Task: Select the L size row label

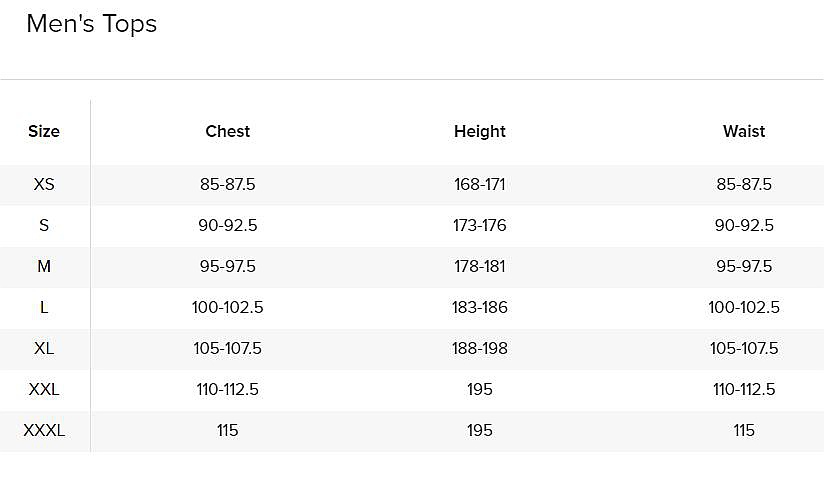Action: (44, 308)
